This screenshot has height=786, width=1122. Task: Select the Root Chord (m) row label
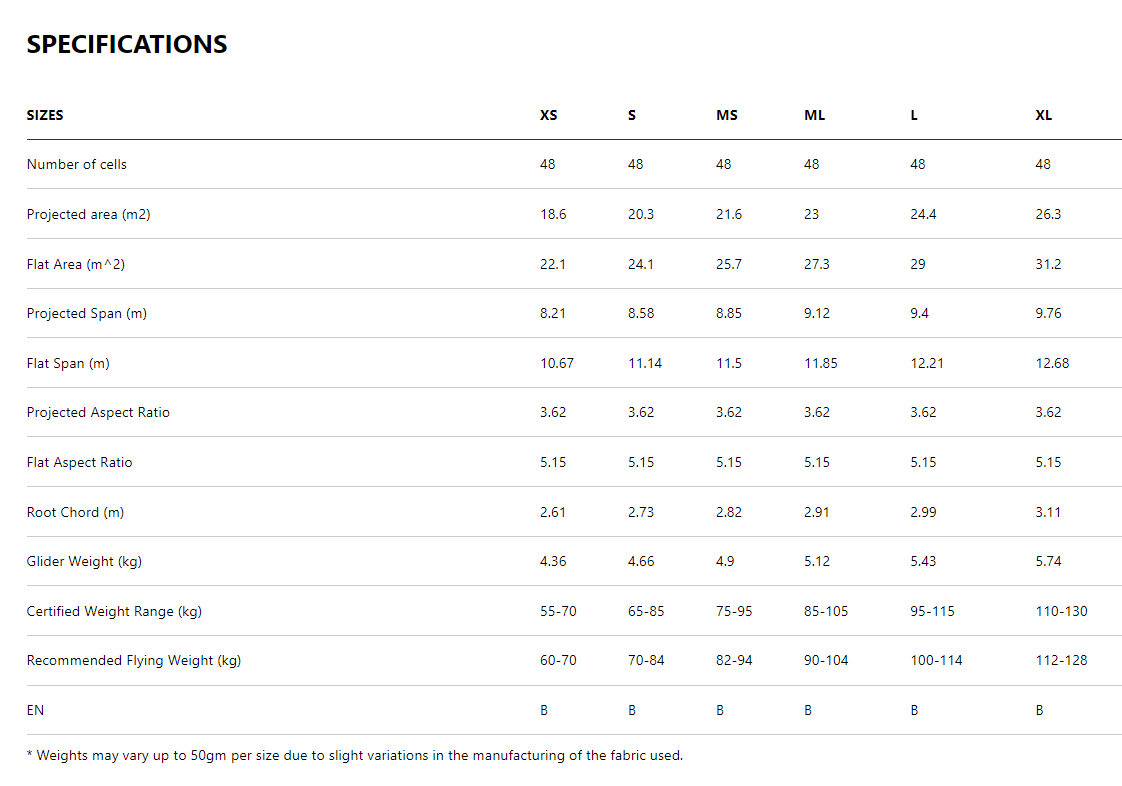click(75, 512)
